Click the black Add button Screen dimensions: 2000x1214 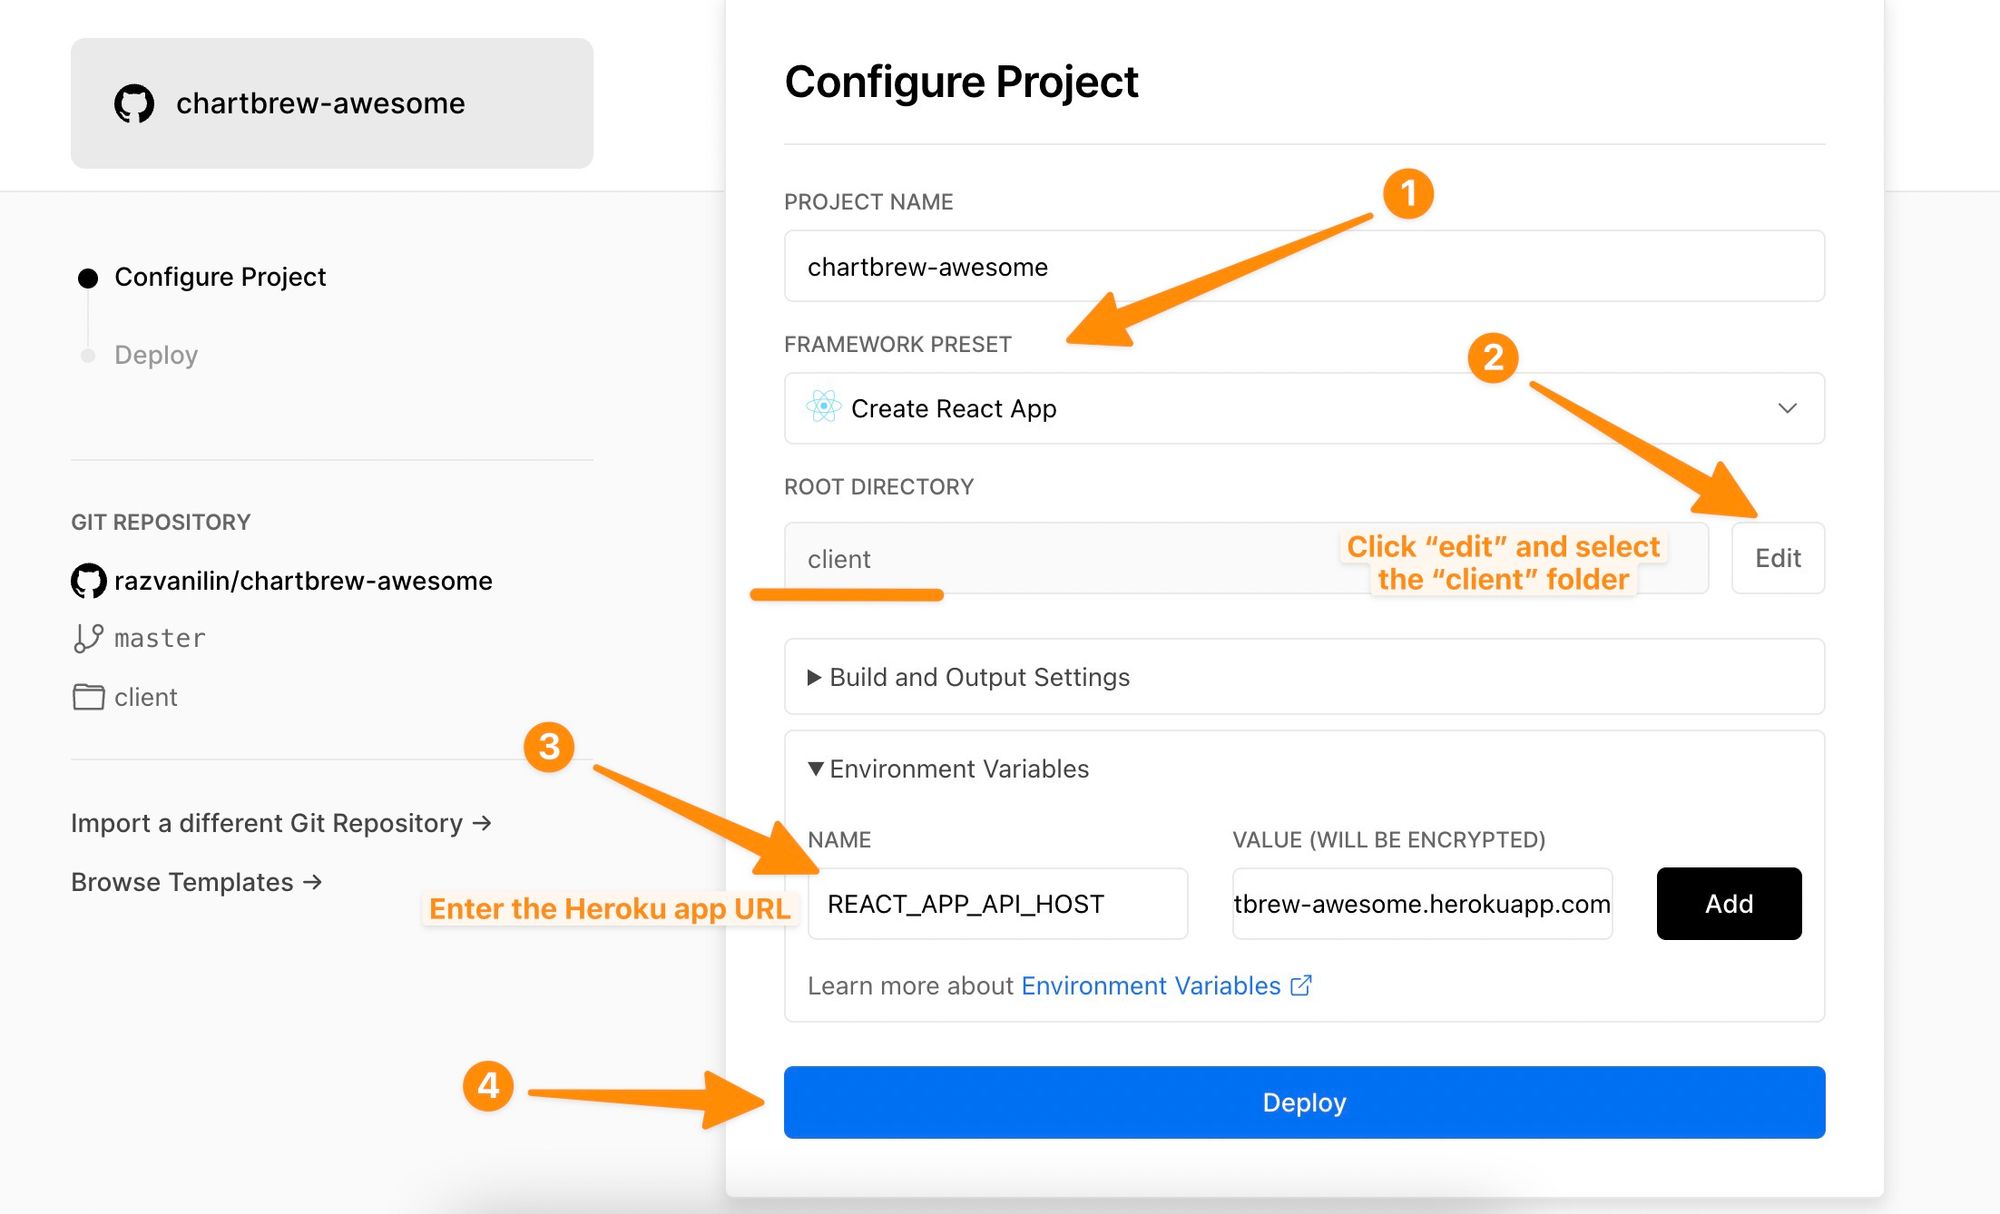point(1728,904)
